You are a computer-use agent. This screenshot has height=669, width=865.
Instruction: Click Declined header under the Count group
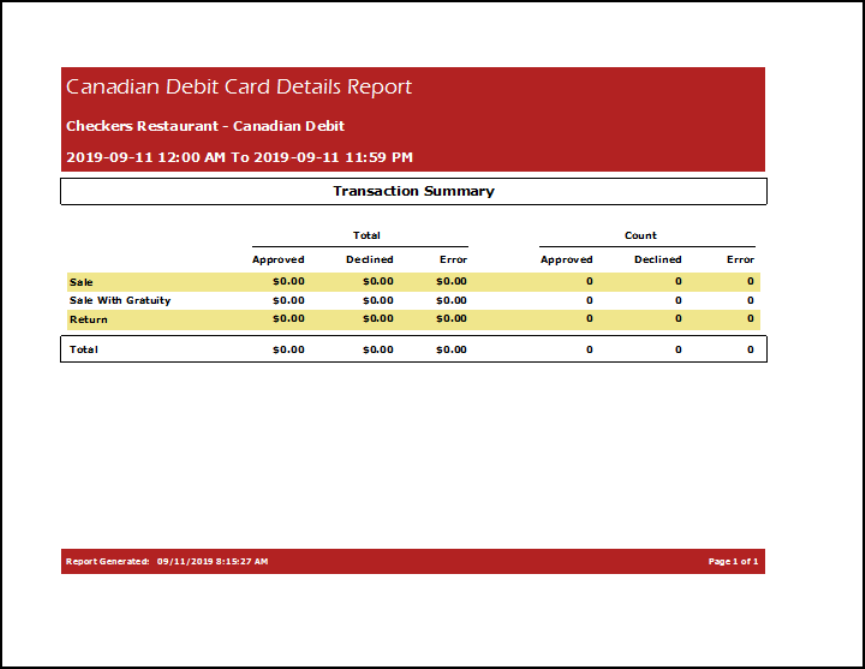pyautogui.click(x=658, y=260)
